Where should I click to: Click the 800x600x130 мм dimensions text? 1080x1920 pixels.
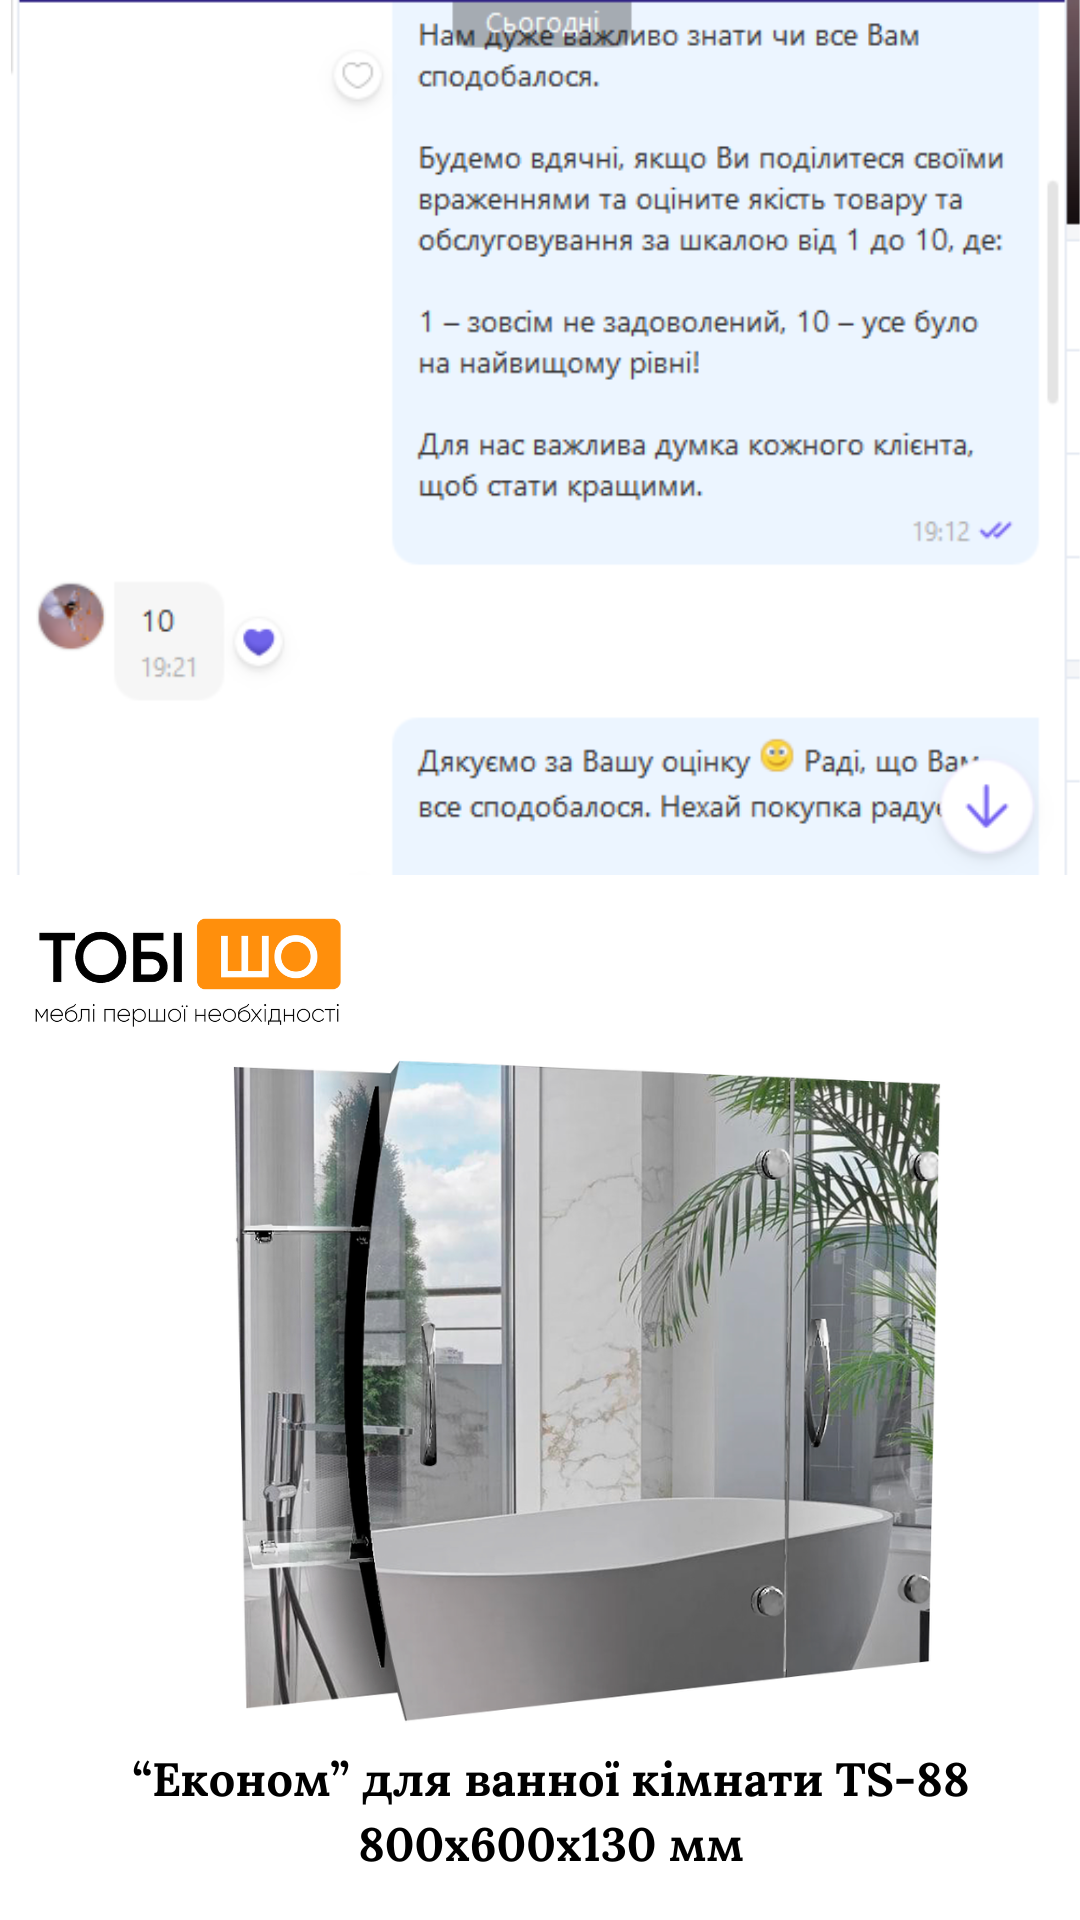[551, 1845]
